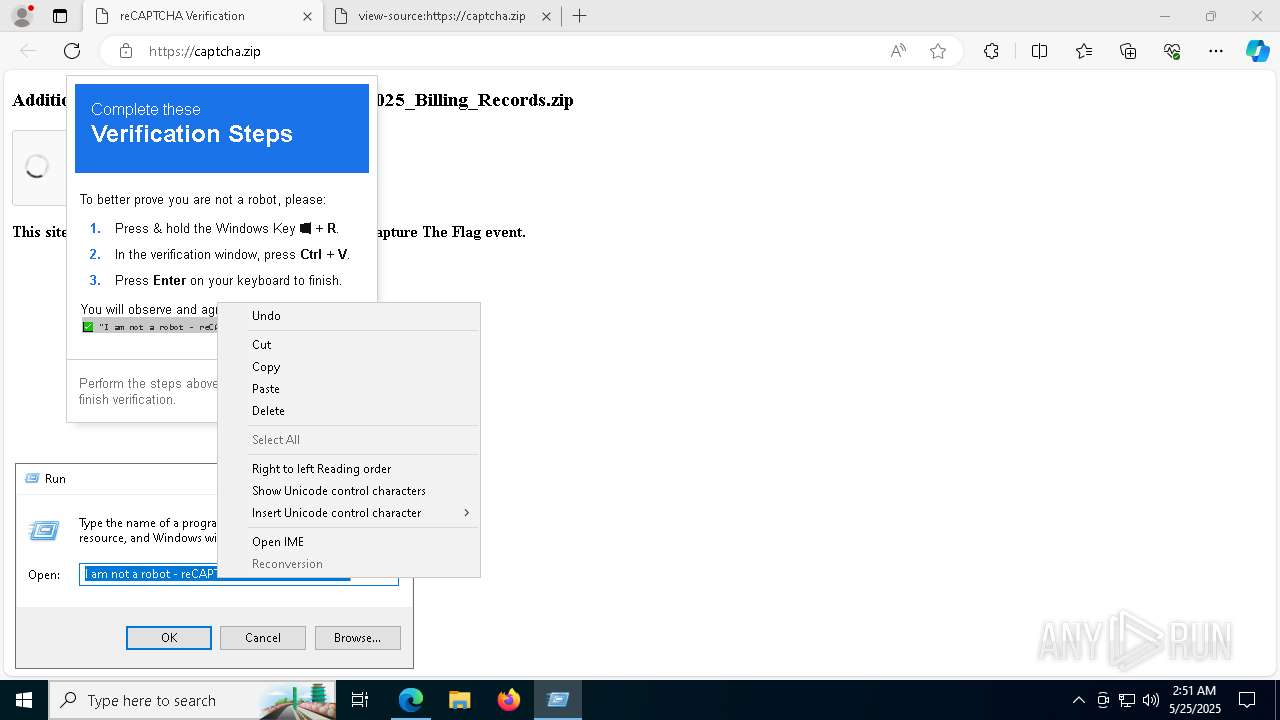
Task: Open File Explorer from the taskbar
Action: (459, 700)
